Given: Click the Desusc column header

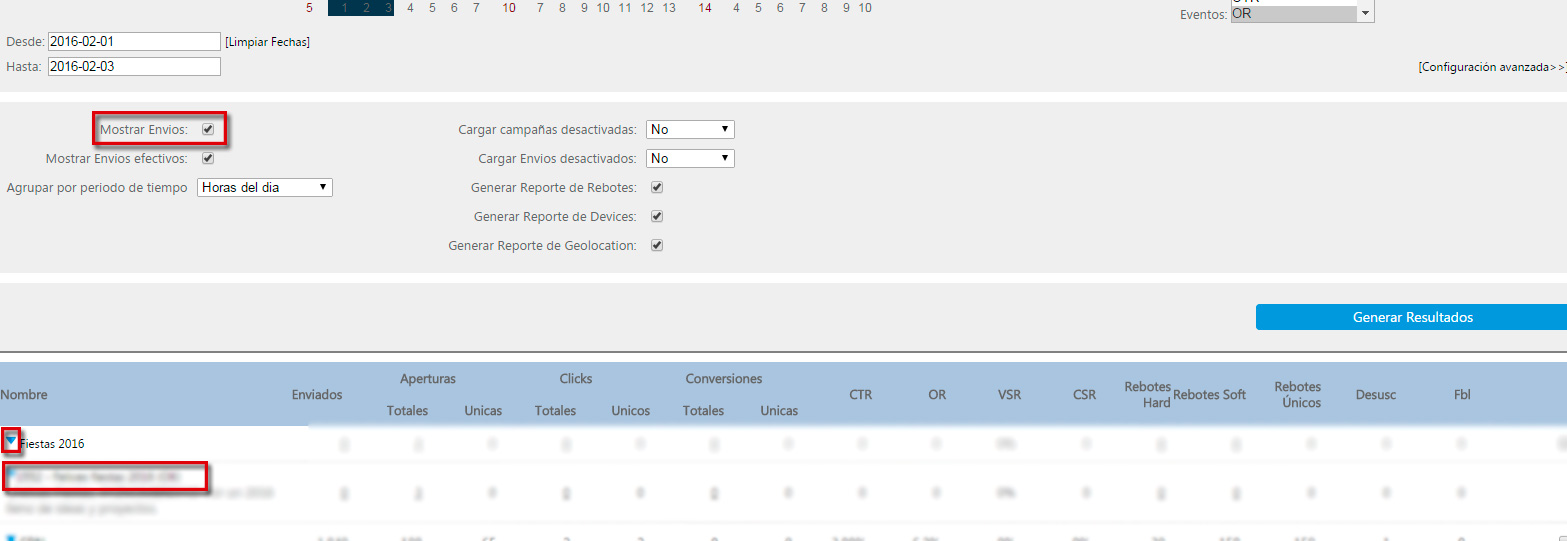Looking at the screenshot, I should pos(1375,395).
